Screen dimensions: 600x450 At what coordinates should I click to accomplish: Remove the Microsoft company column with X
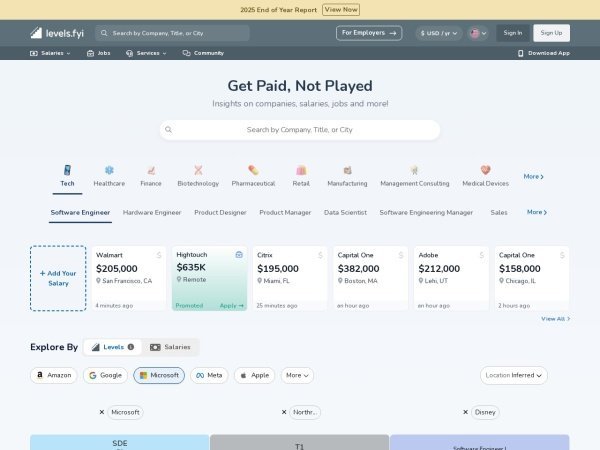102,412
